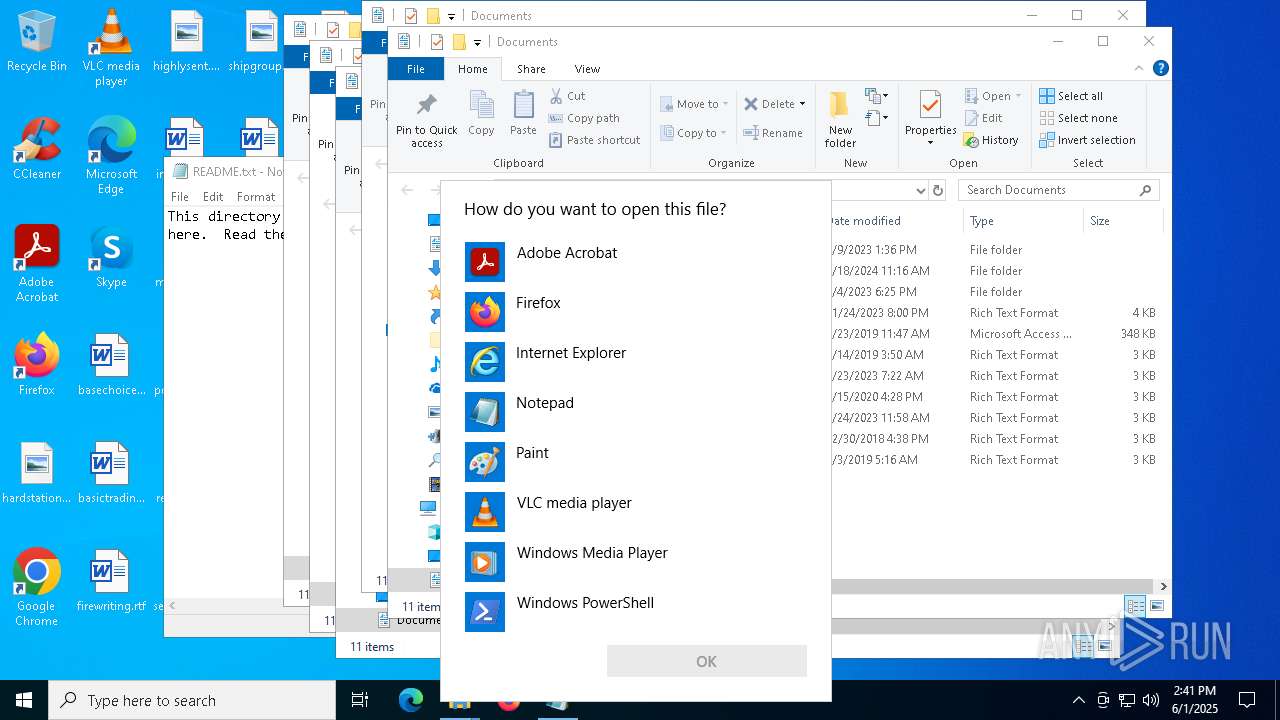Viewport: 1280px width, 720px height.
Task: Choose Windows PowerShell in the open-with list
Action: [x=636, y=612]
